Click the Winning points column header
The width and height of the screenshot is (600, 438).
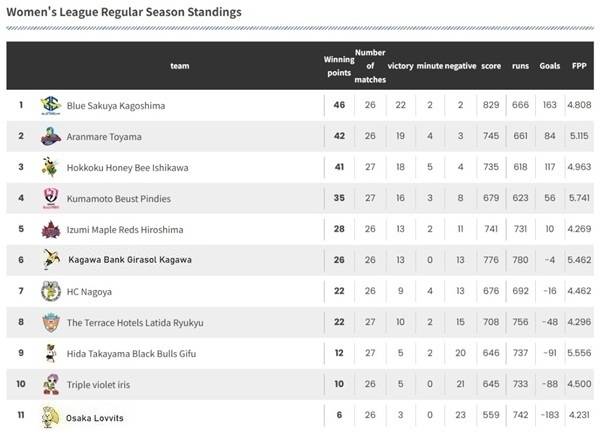pos(339,65)
